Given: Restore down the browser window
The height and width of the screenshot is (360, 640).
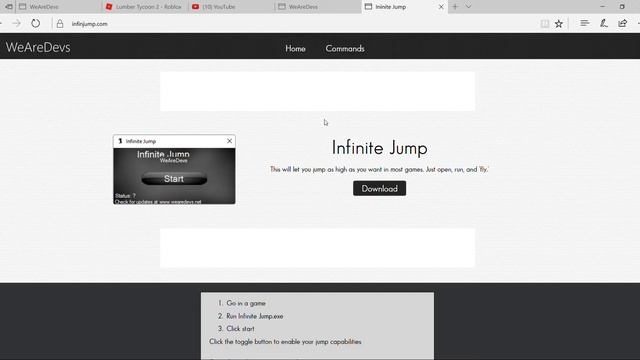Looking at the screenshot, I should coord(622,7).
